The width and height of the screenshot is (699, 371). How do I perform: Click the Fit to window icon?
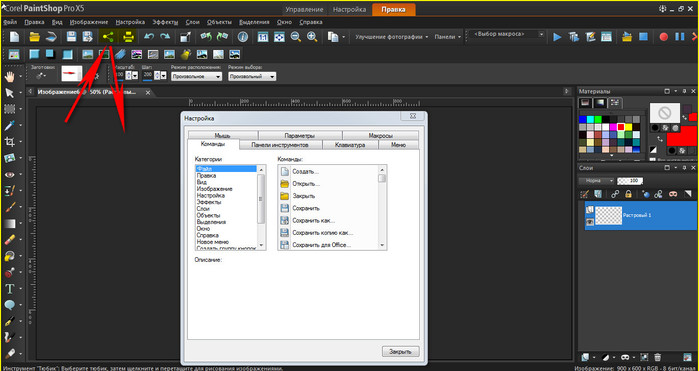pos(279,37)
